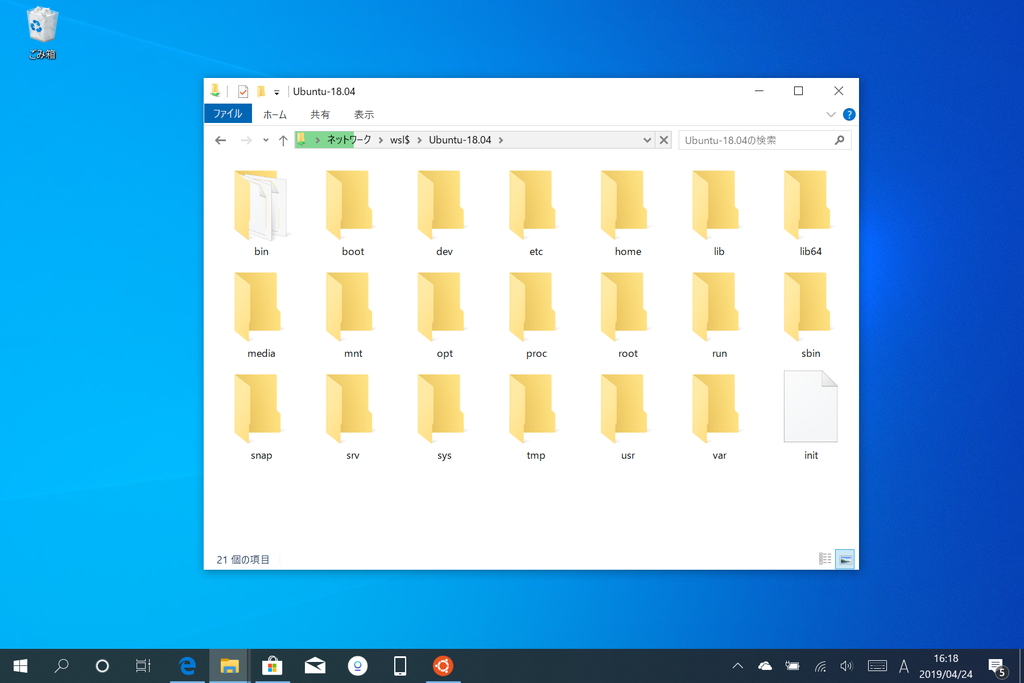The height and width of the screenshot is (683, 1024).
Task: Open the Mail app from the taskbar
Action: click(315, 666)
